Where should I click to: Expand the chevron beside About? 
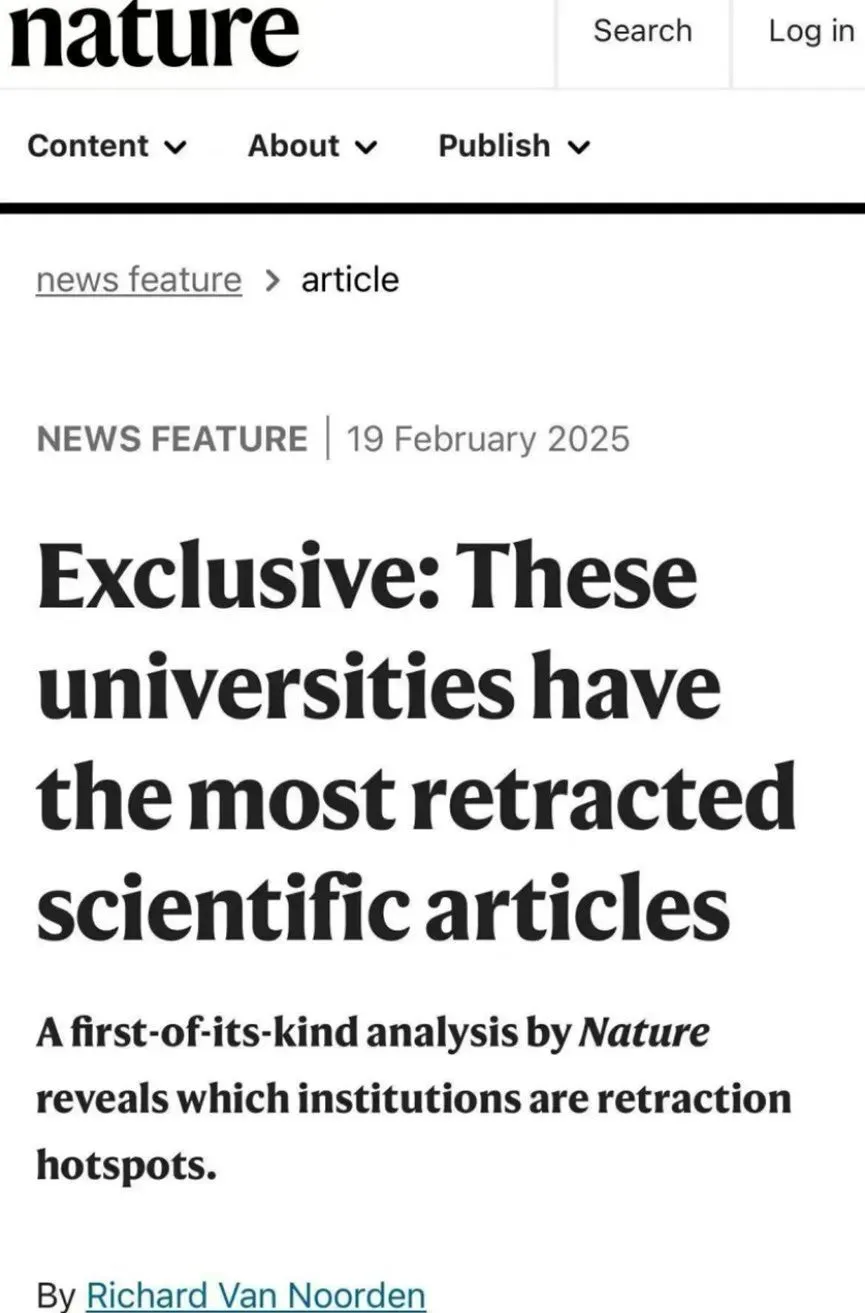pyautogui.click(x=366, y=148)
